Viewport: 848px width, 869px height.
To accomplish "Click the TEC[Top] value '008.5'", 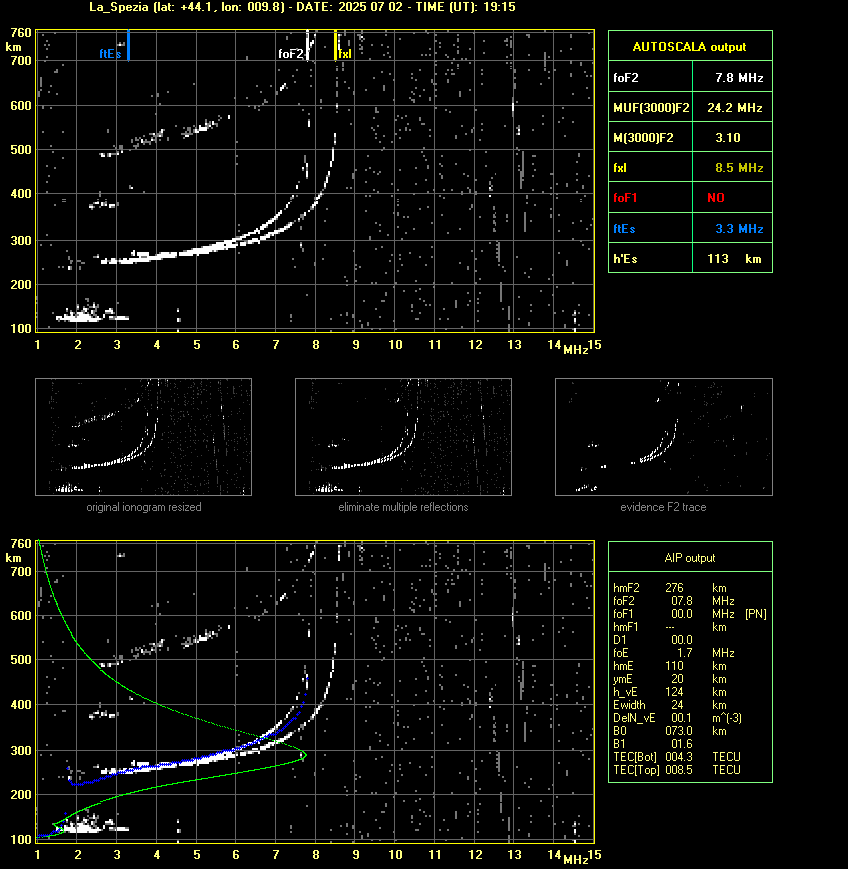I will [x=679, y=770].
